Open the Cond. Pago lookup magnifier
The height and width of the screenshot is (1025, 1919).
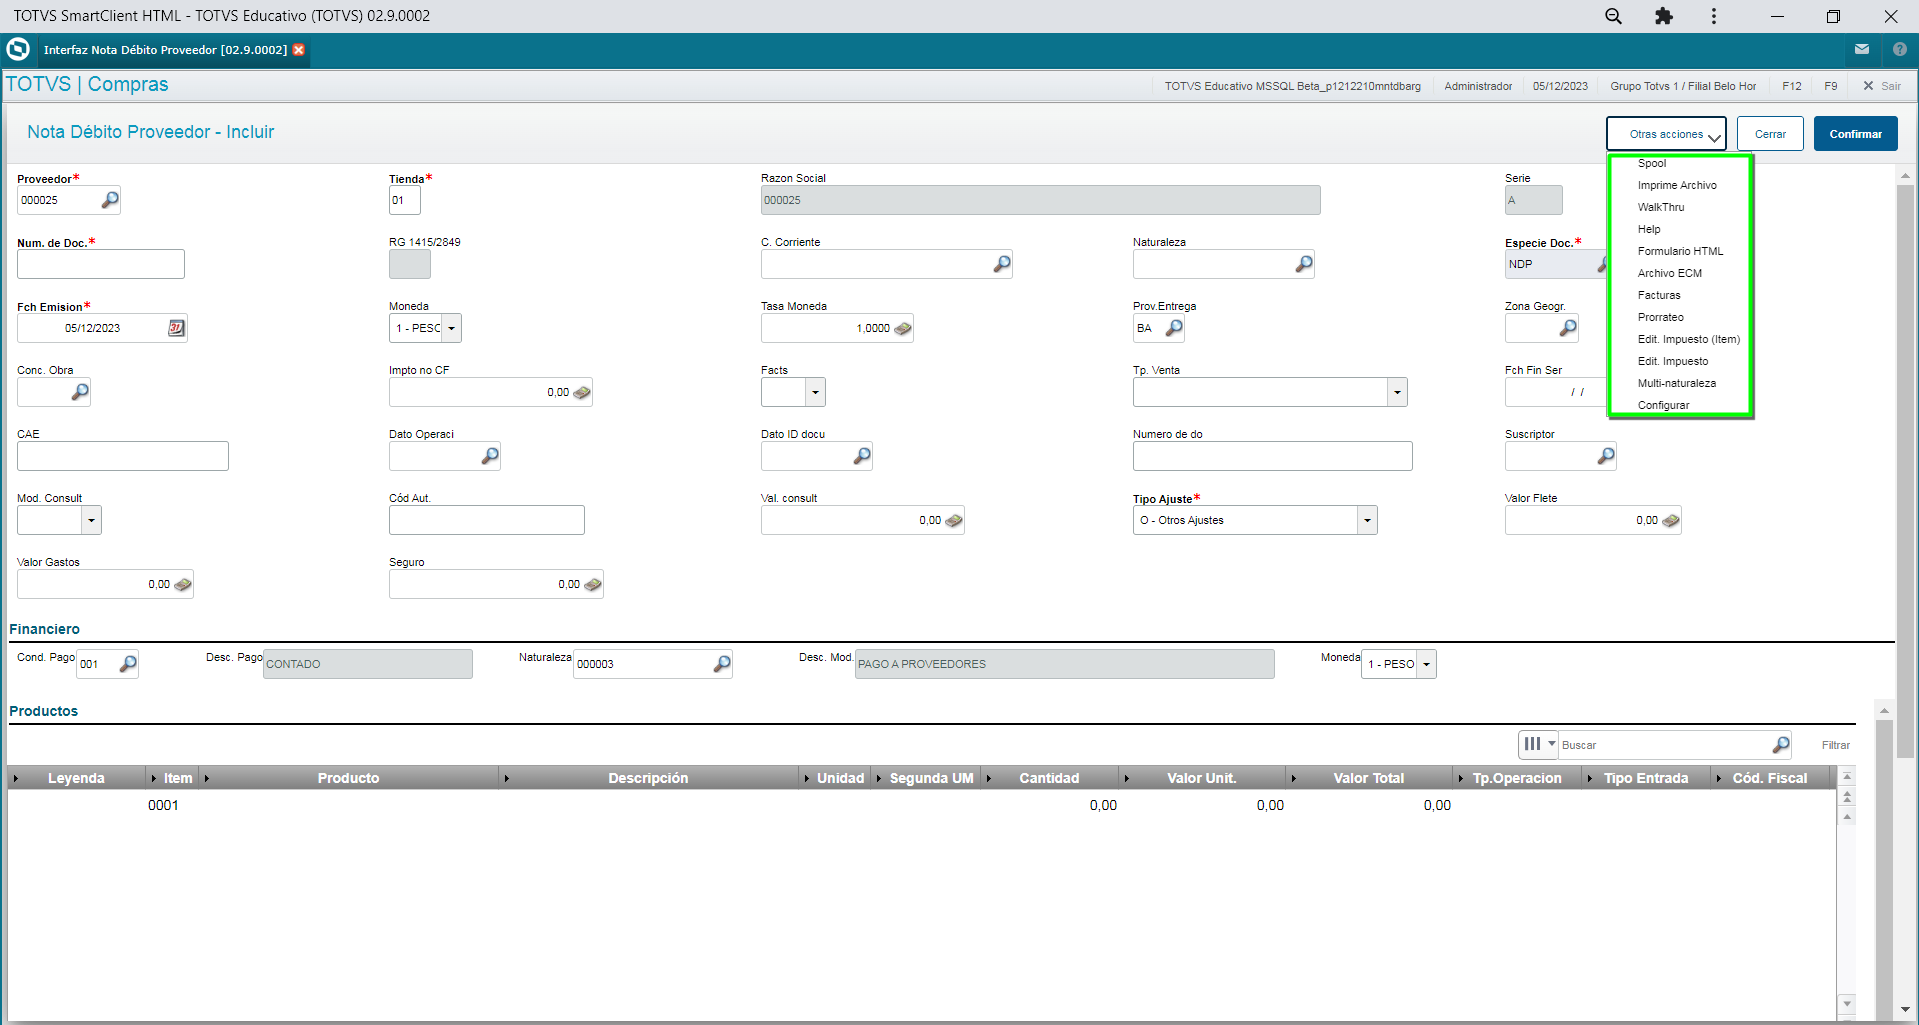point(128,664)
